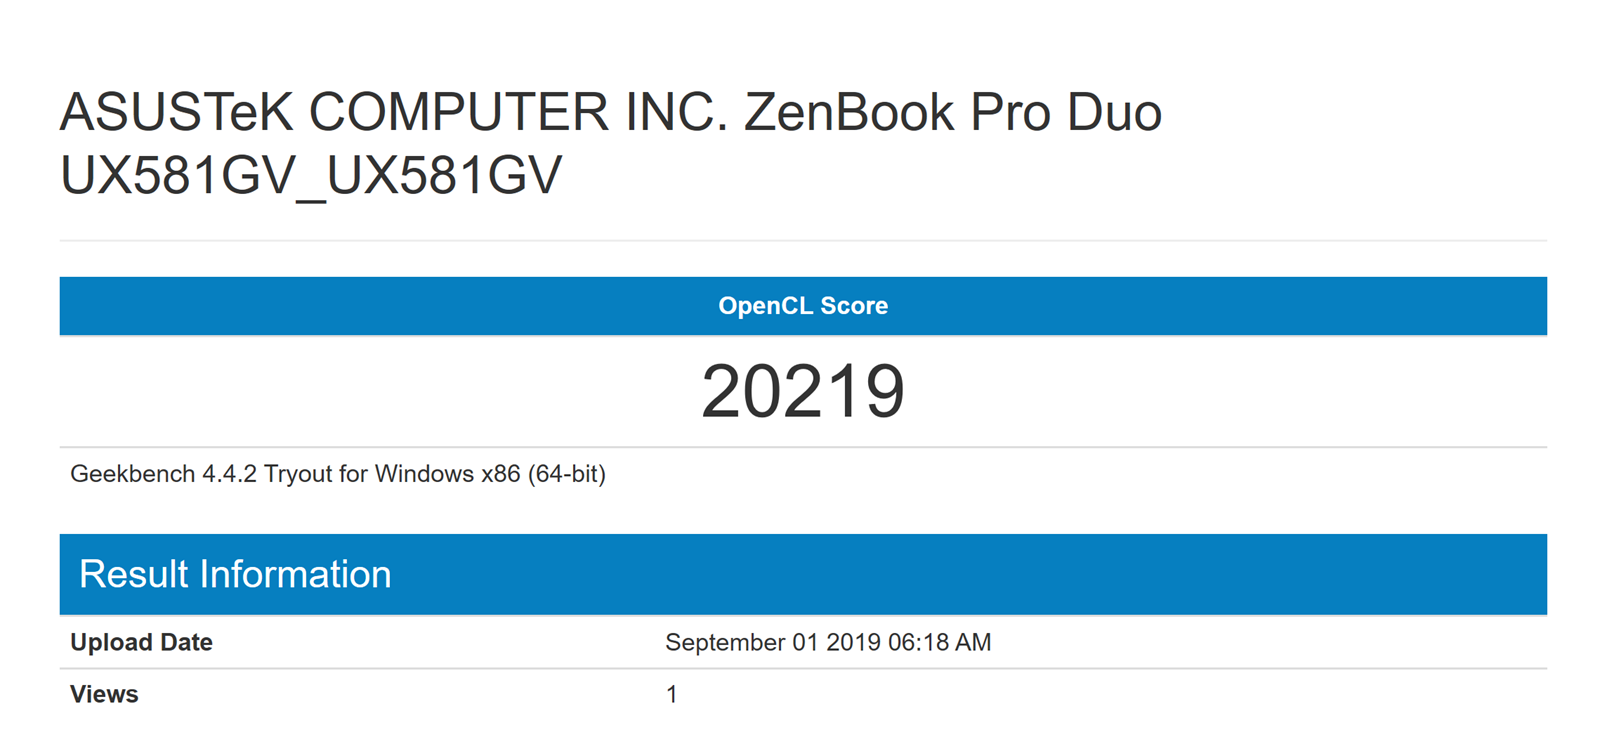The image size is (1600, 737).
Task: Click the word Information in section header
Action: 295,574
